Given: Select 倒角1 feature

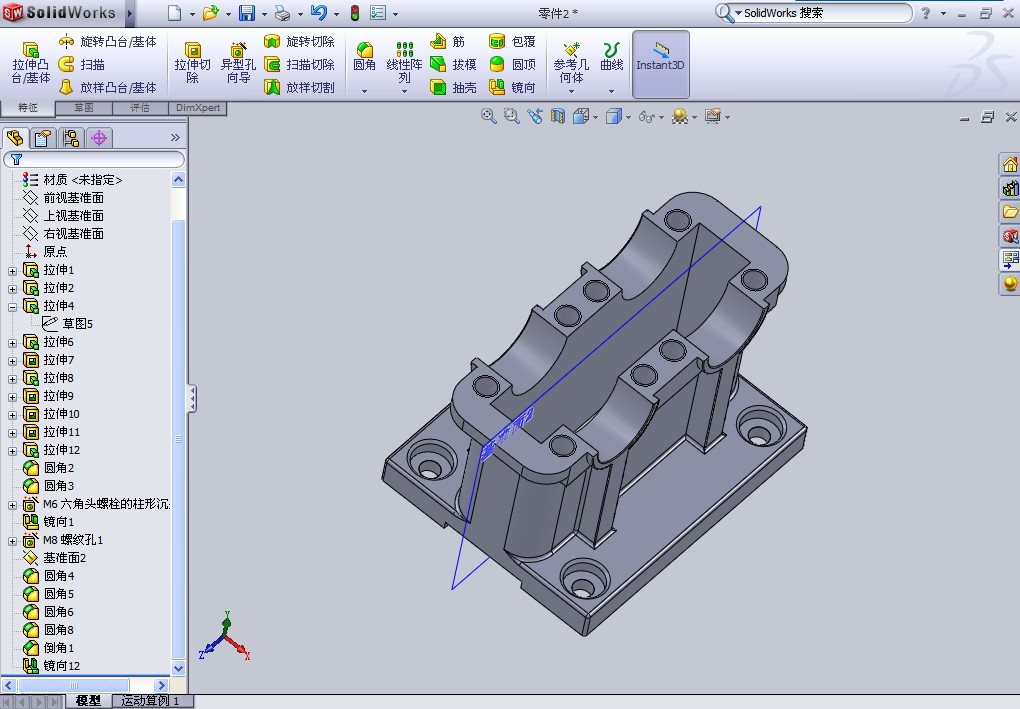Looking at the screenshot, I should click(49, 647).
